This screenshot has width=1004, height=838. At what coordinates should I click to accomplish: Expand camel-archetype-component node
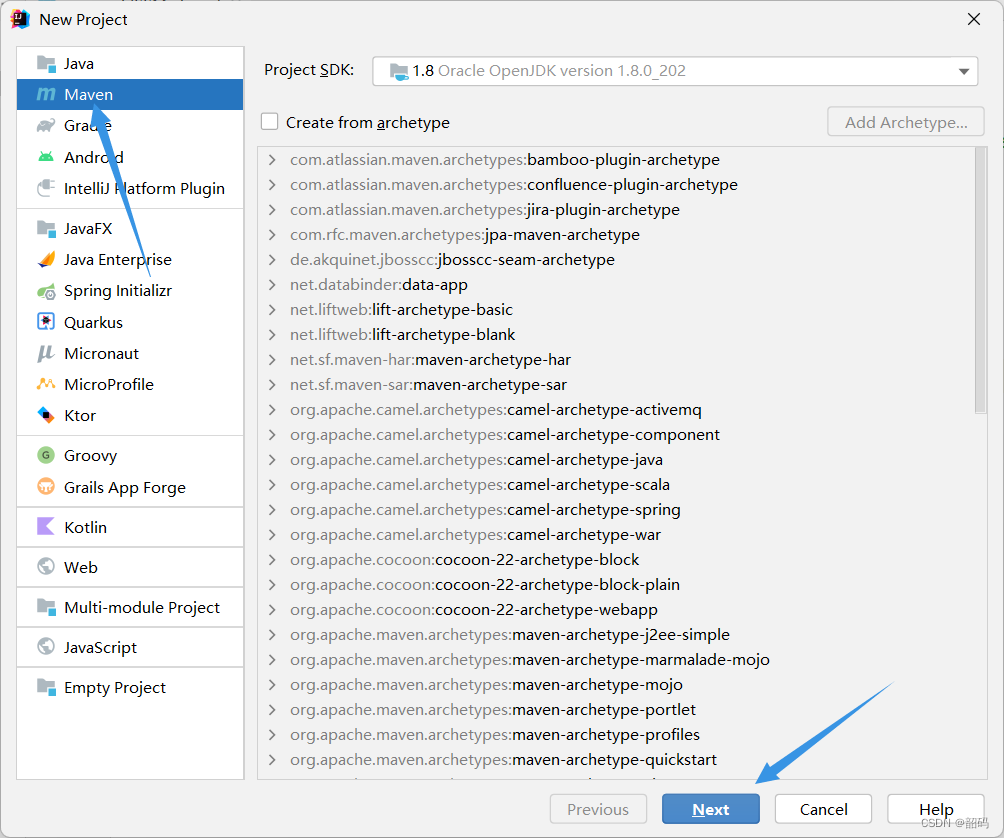272,435
